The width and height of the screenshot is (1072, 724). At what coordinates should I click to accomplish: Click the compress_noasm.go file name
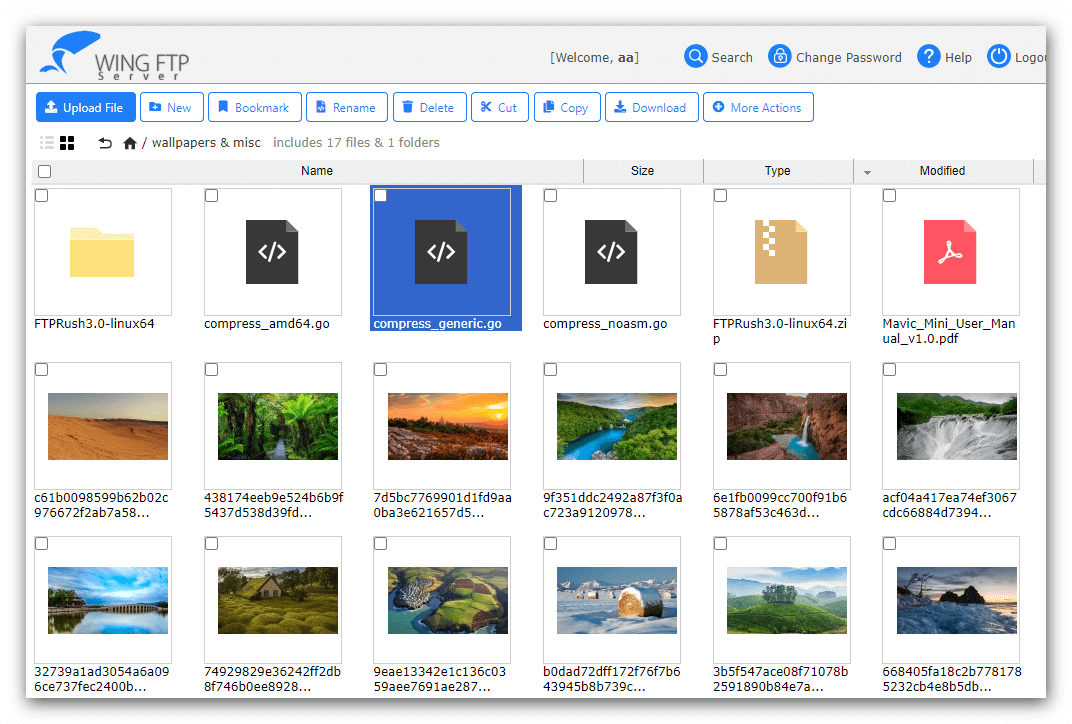(x=605, y=323)
